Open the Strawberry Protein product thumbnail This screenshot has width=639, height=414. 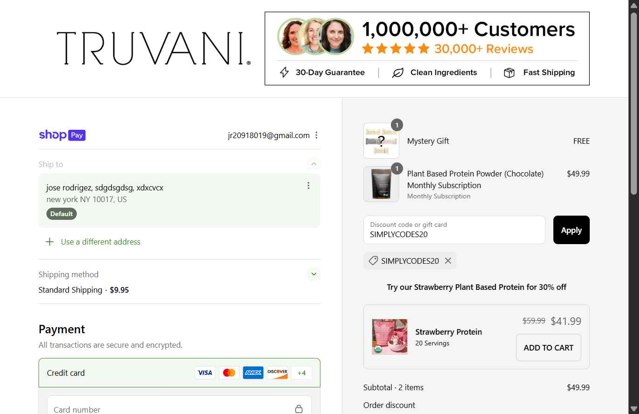(389, 337)
